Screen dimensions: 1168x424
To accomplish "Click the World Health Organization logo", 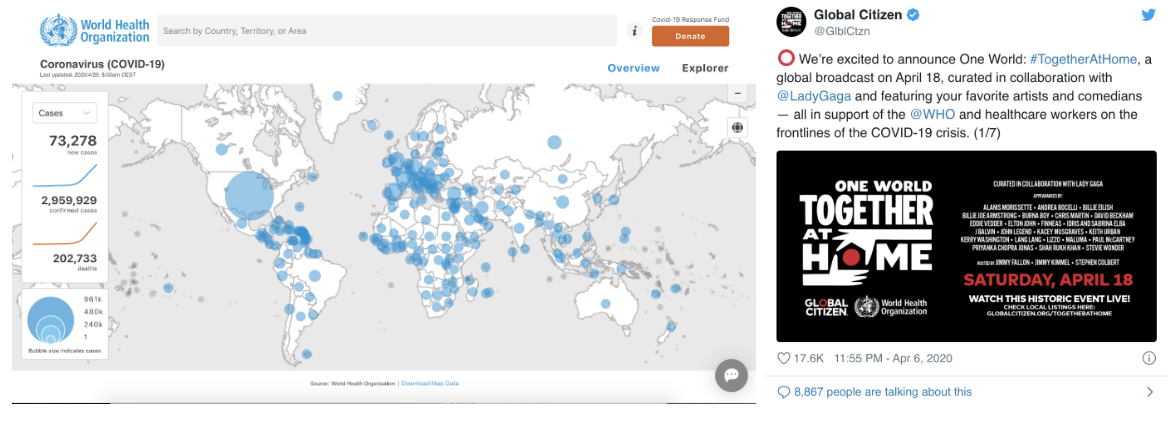I will click(95, 30).
